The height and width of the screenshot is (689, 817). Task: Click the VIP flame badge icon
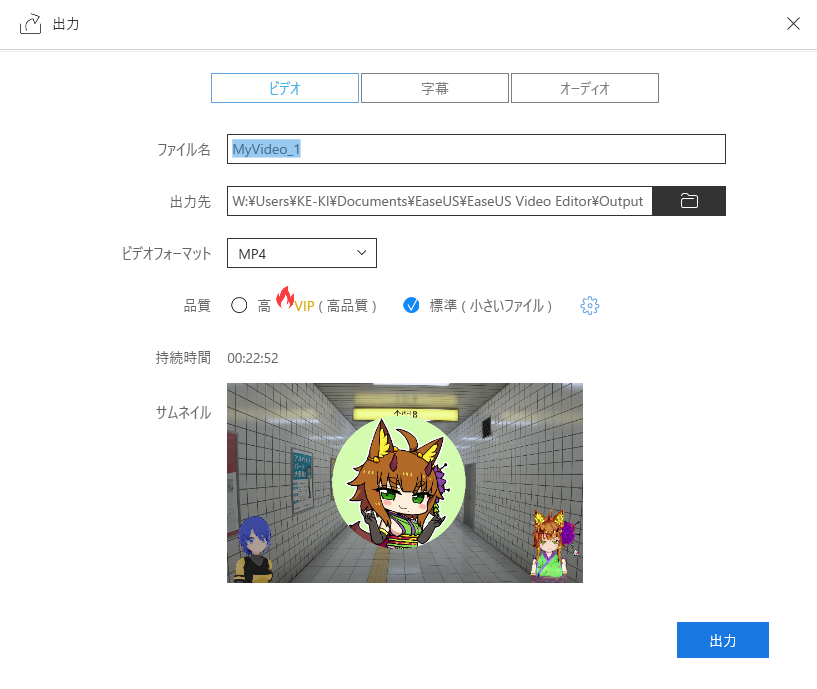click(x=285, y=297)
